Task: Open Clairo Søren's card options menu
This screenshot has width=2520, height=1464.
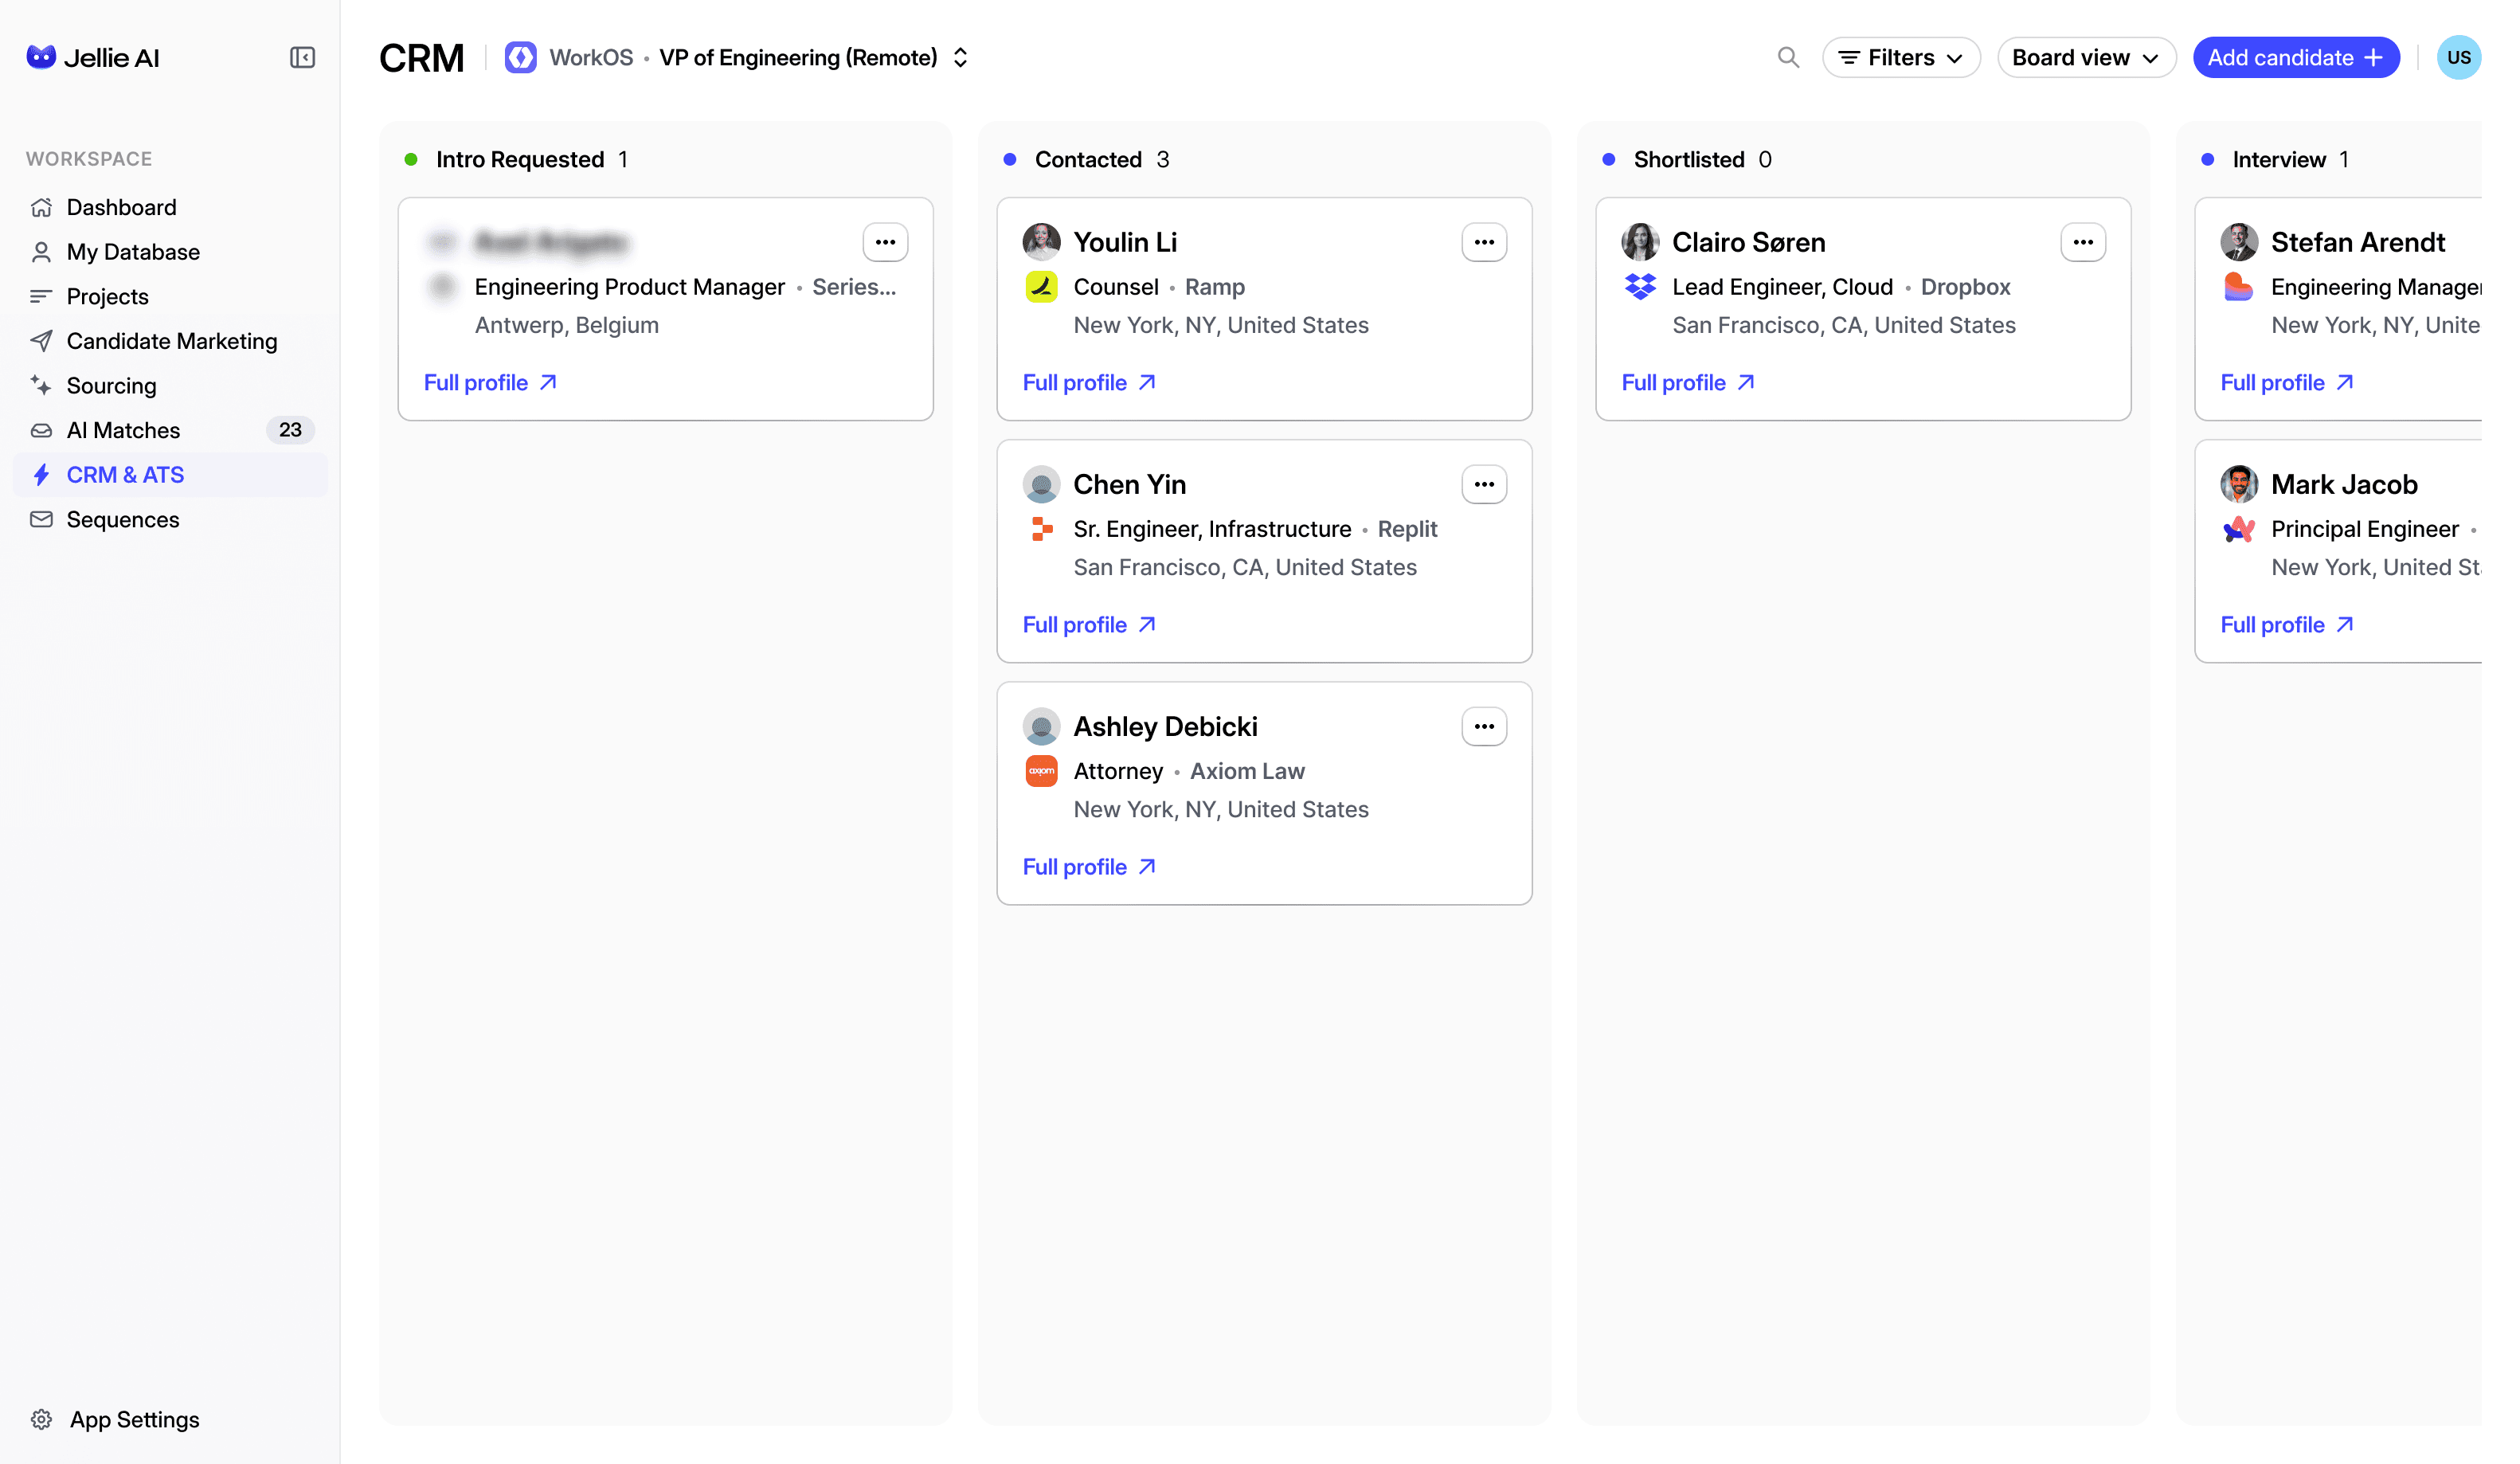Action: (x=2082, y=242)
